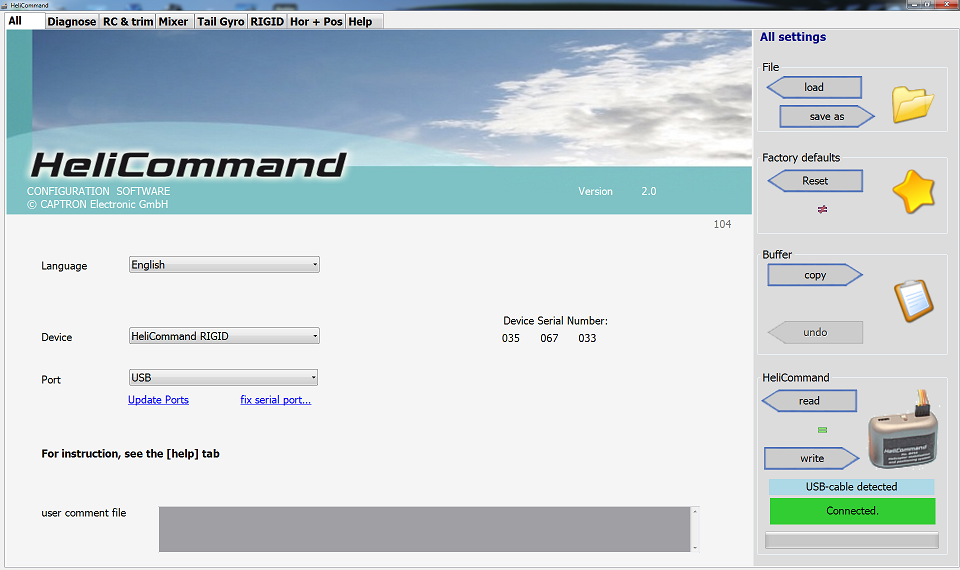Click the serial number value 035

point(511,338)
